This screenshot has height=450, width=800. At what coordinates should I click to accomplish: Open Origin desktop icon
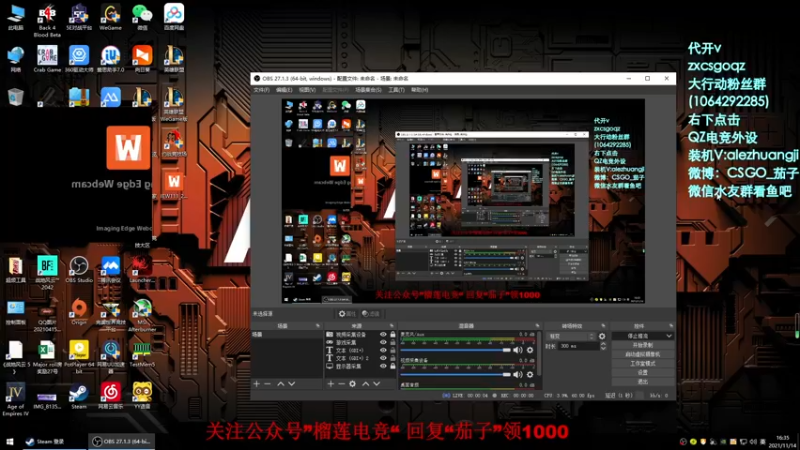[79, 312]
